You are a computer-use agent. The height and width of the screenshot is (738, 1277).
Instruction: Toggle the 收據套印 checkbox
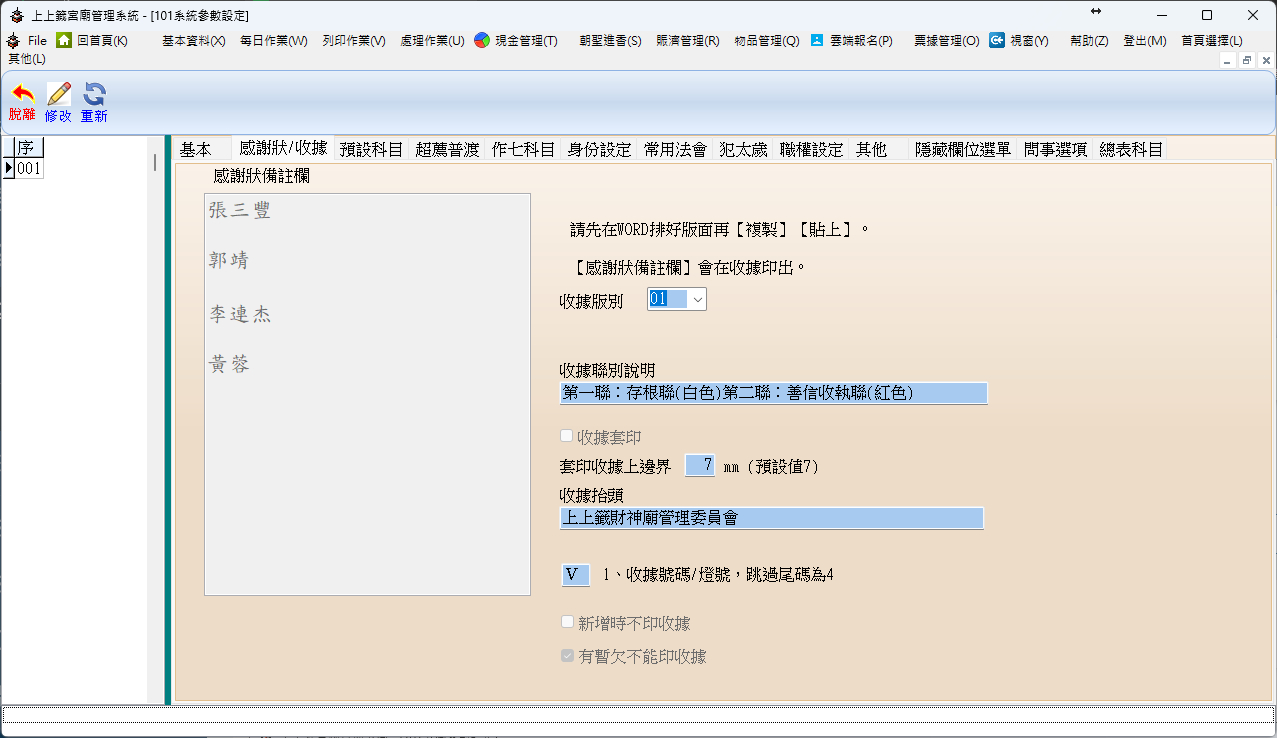tap(567, 436)
